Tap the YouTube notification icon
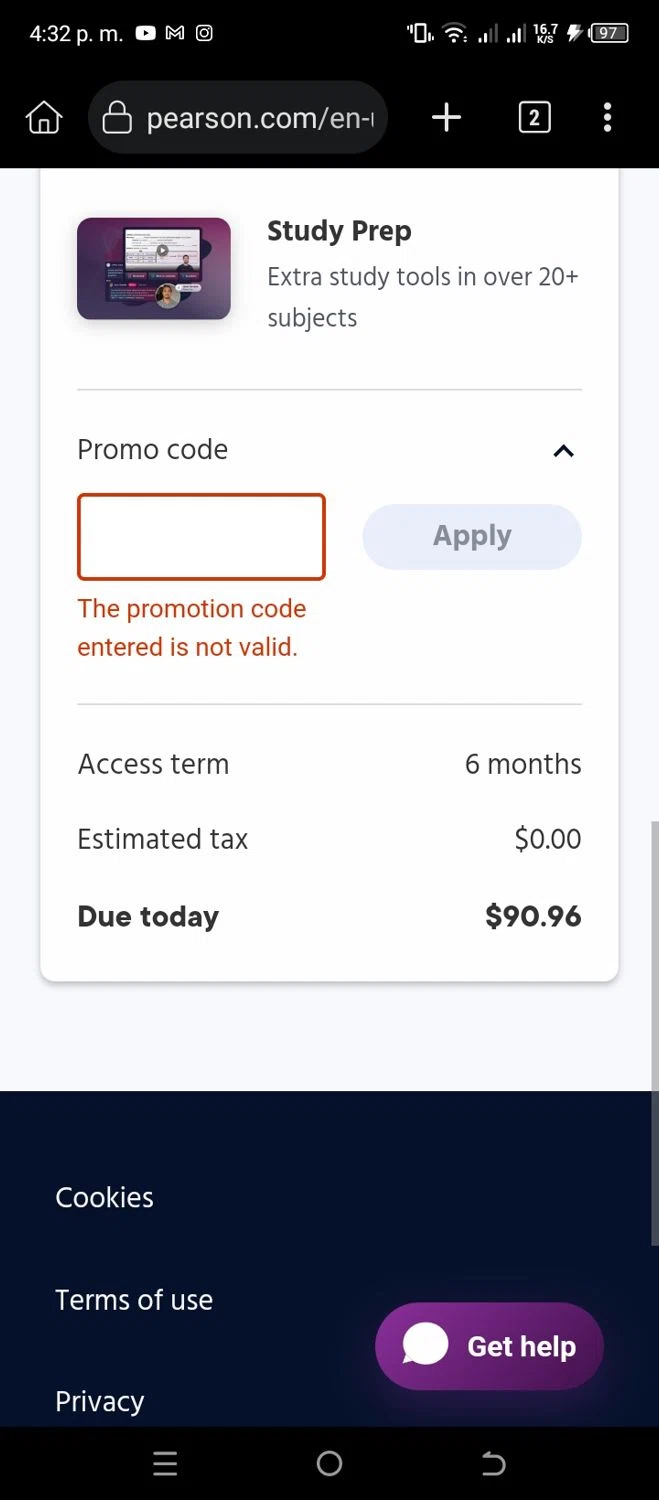Image resolution: width=659 pixels, height=1500 pixels. [146, 33]
